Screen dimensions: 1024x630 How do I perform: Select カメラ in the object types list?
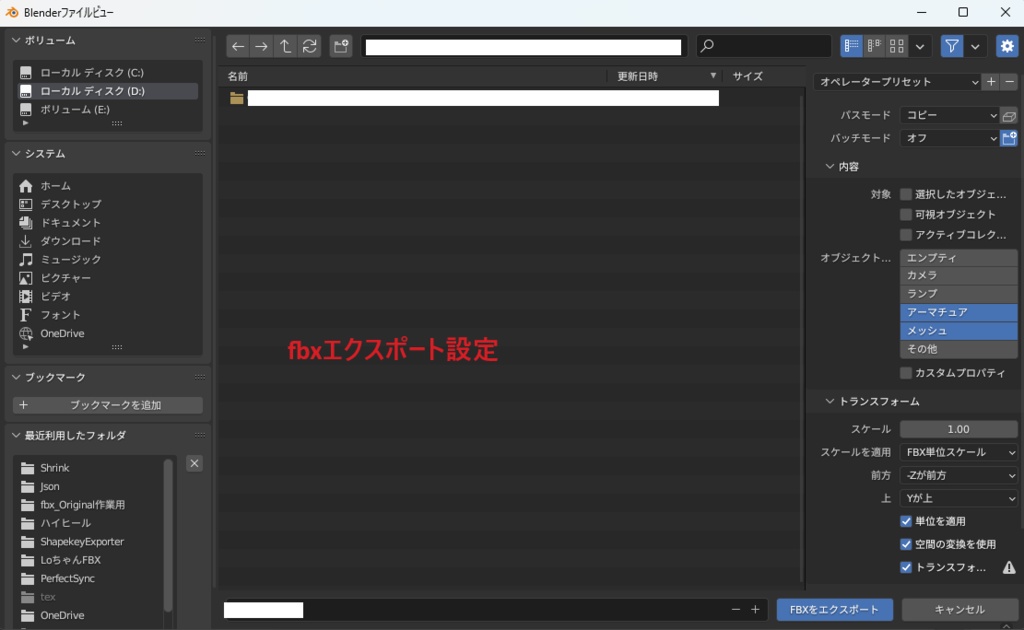pyautogui.click(x=957, y=275)
